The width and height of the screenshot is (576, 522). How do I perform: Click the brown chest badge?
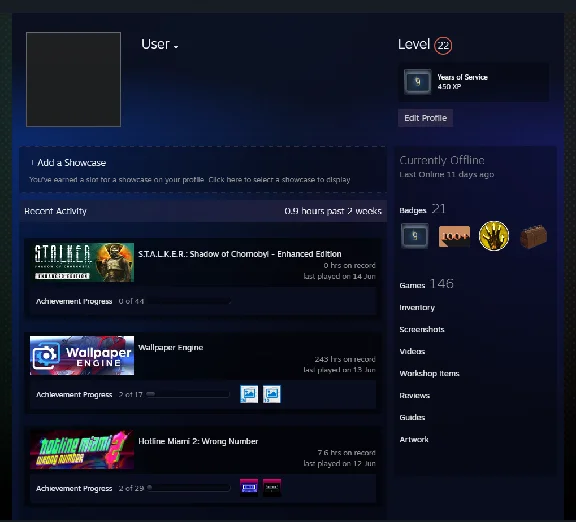(534, 237)
